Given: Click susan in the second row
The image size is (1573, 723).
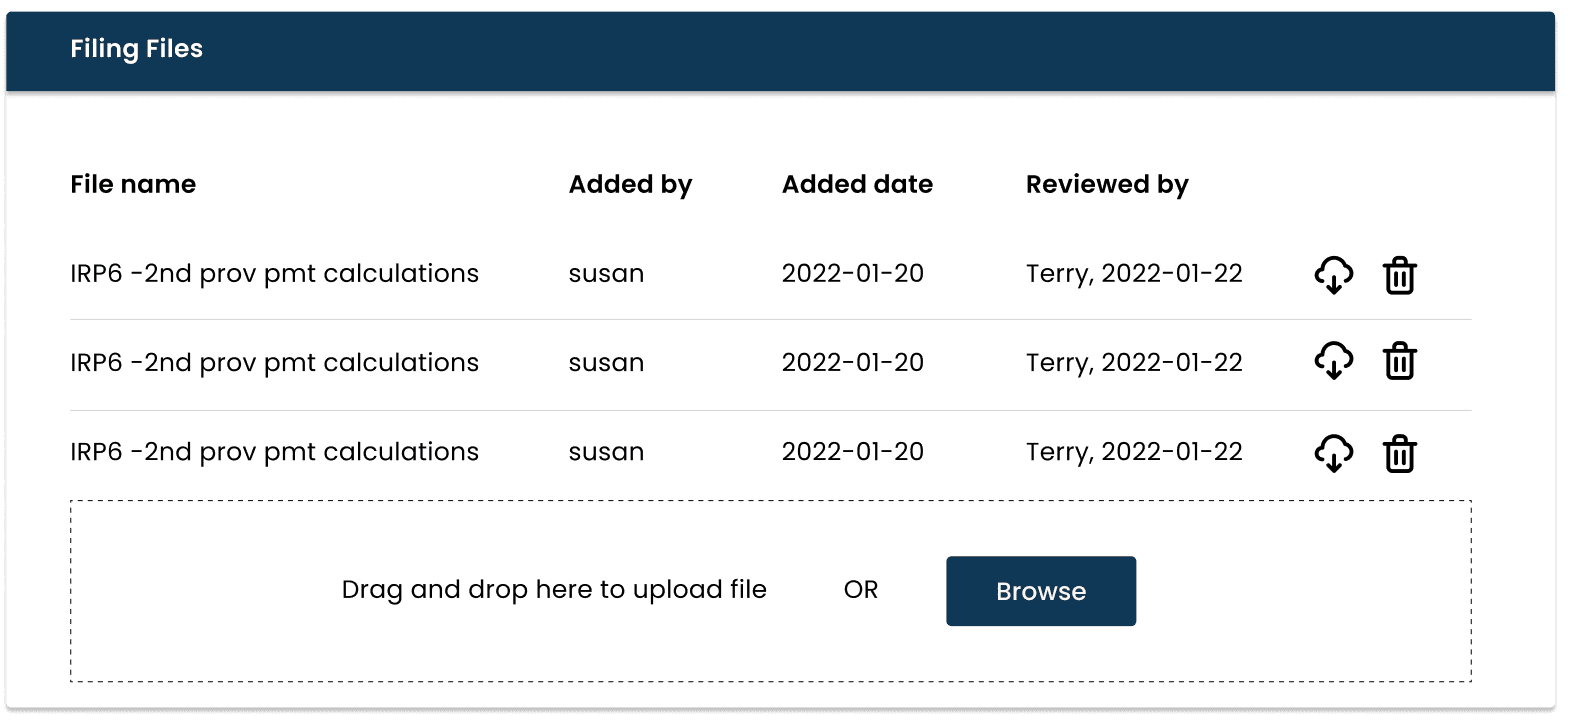Looking at the screenshot, I should (606, 363).
